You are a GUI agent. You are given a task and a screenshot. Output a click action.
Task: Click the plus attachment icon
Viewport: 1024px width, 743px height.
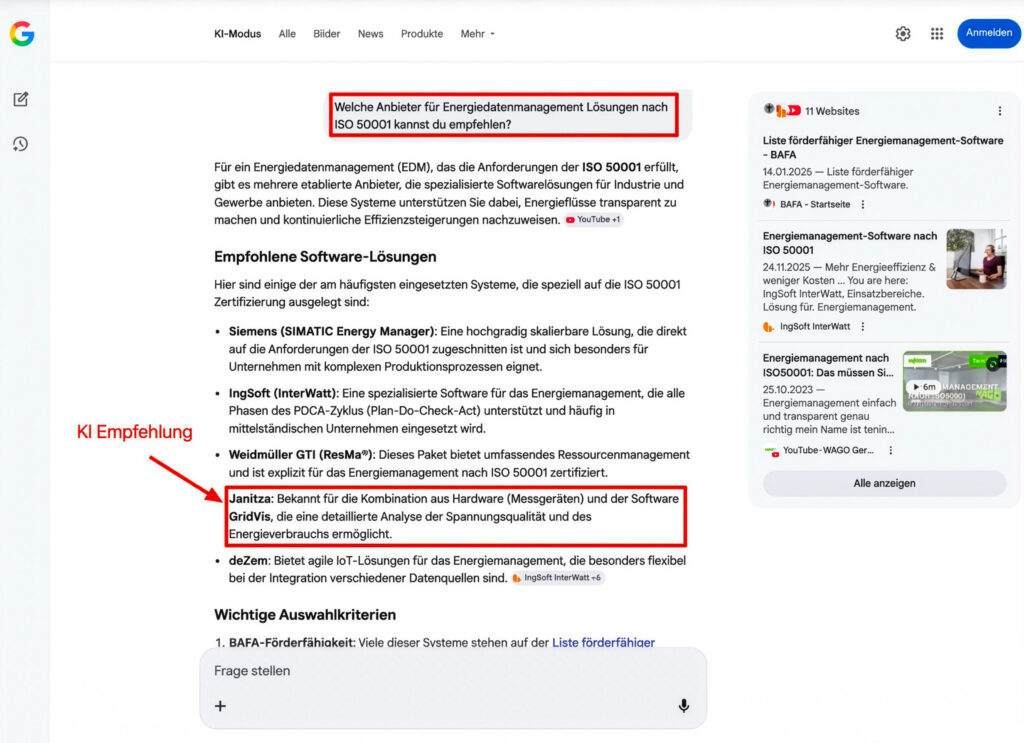click(220, 706)
